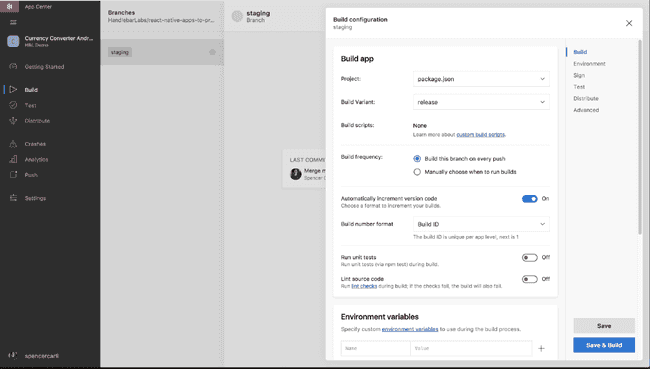Open the Build section icon in sidebar

pyautogui.click(x=13, y=90)
